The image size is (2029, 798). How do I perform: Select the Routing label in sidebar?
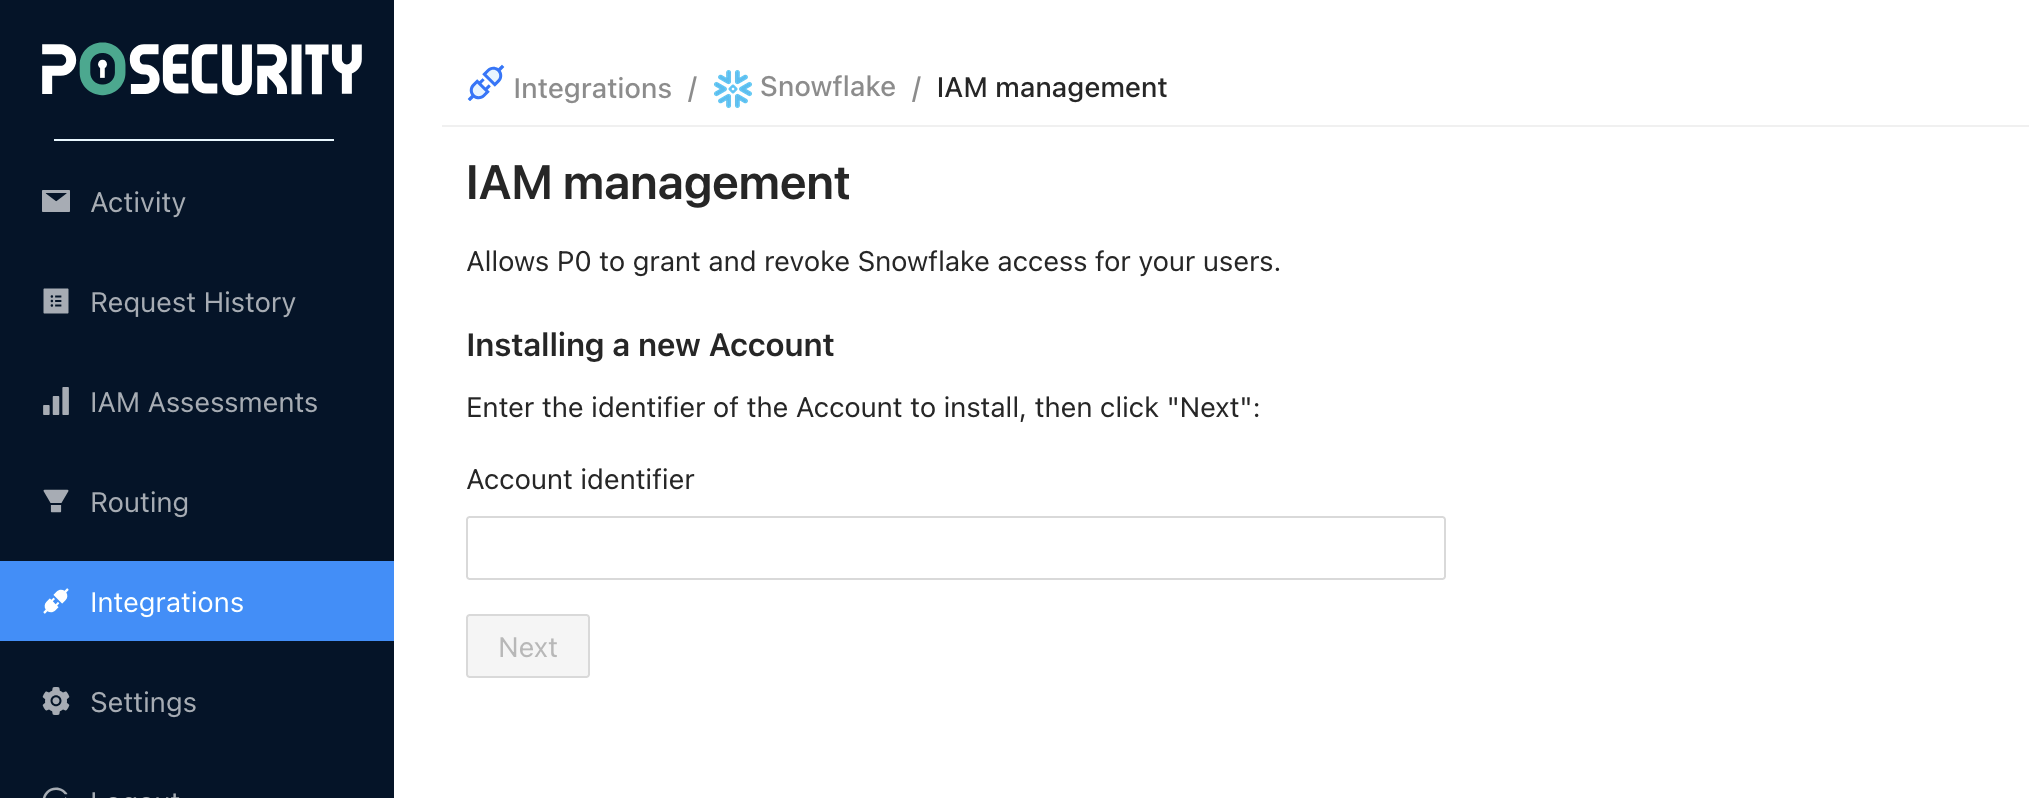(139, 502)
